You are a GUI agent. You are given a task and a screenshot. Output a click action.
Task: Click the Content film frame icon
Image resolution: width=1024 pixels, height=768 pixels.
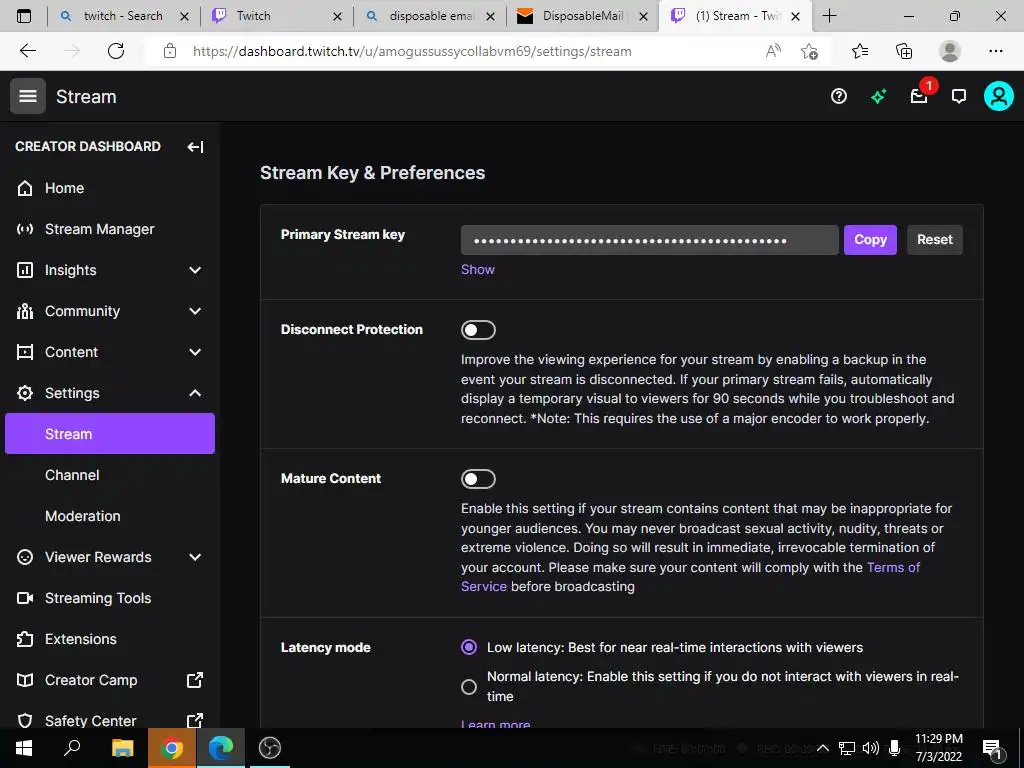coord(25,352)
